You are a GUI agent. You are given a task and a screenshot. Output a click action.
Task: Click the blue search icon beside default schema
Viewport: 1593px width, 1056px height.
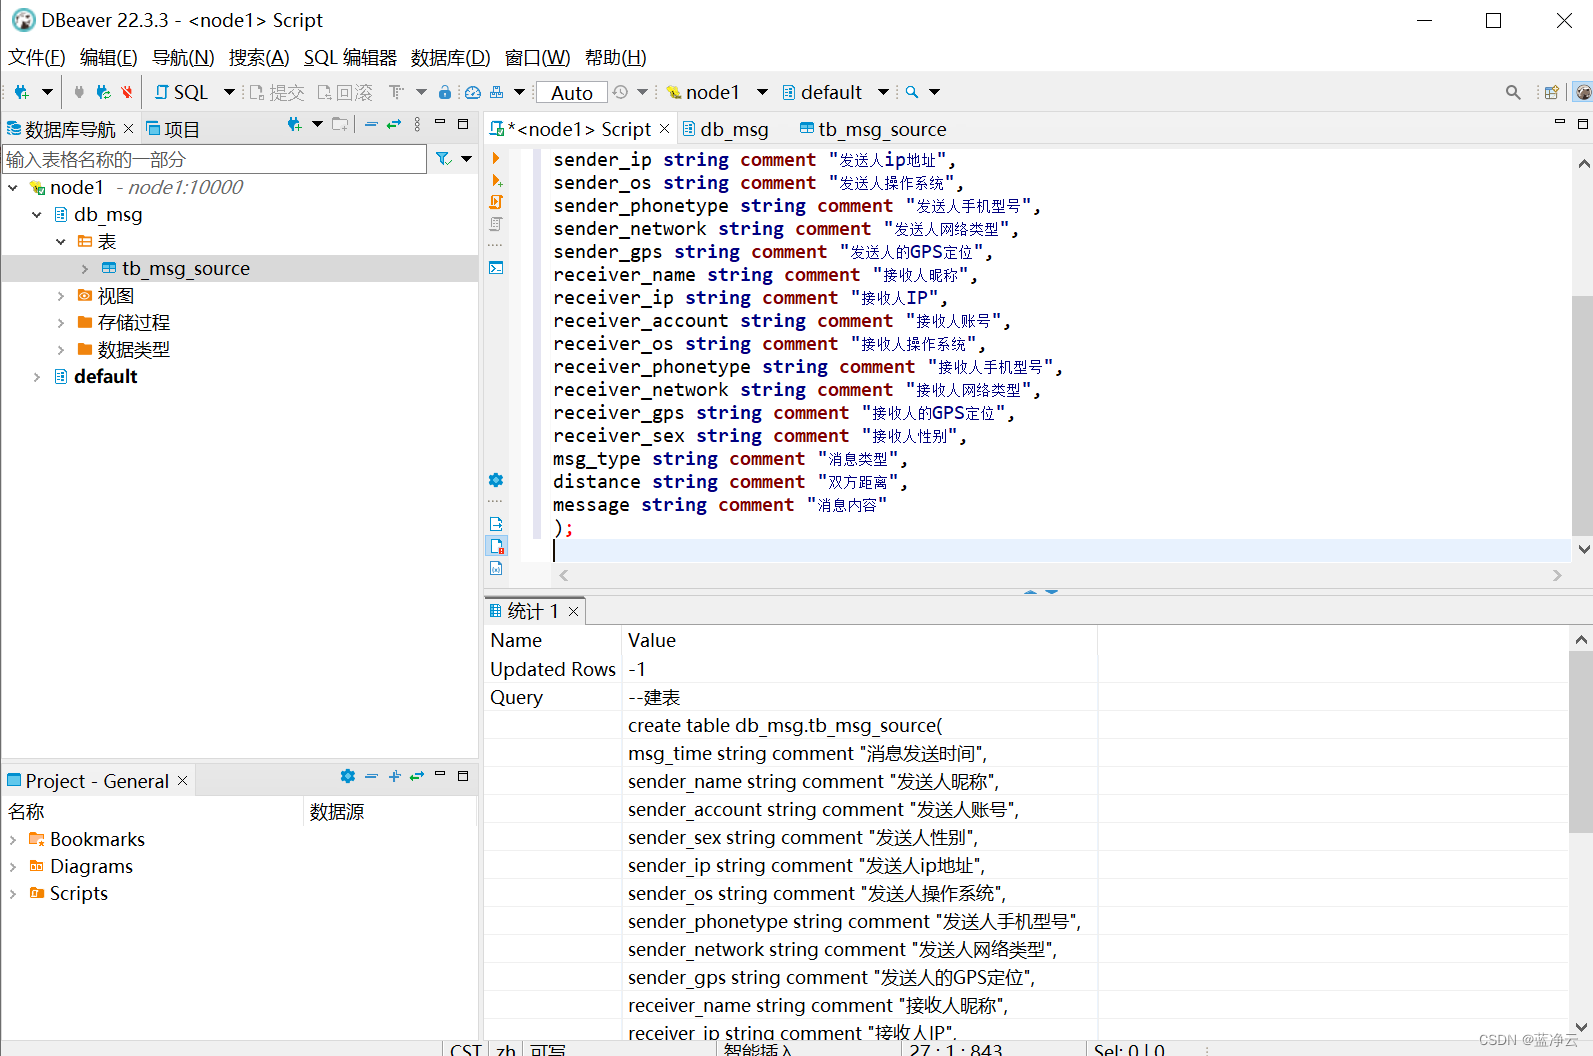(x=912, y=92)
